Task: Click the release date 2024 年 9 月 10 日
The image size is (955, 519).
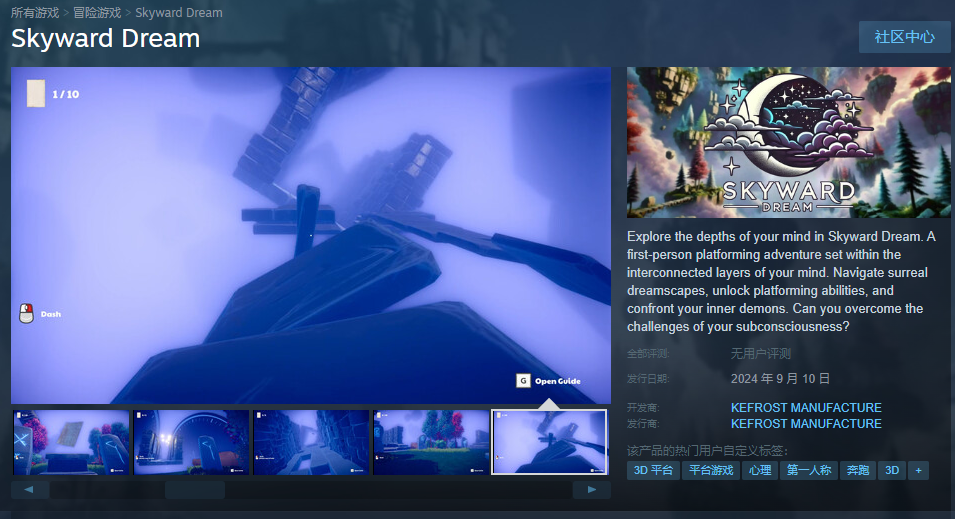Action: click(780, 379)
